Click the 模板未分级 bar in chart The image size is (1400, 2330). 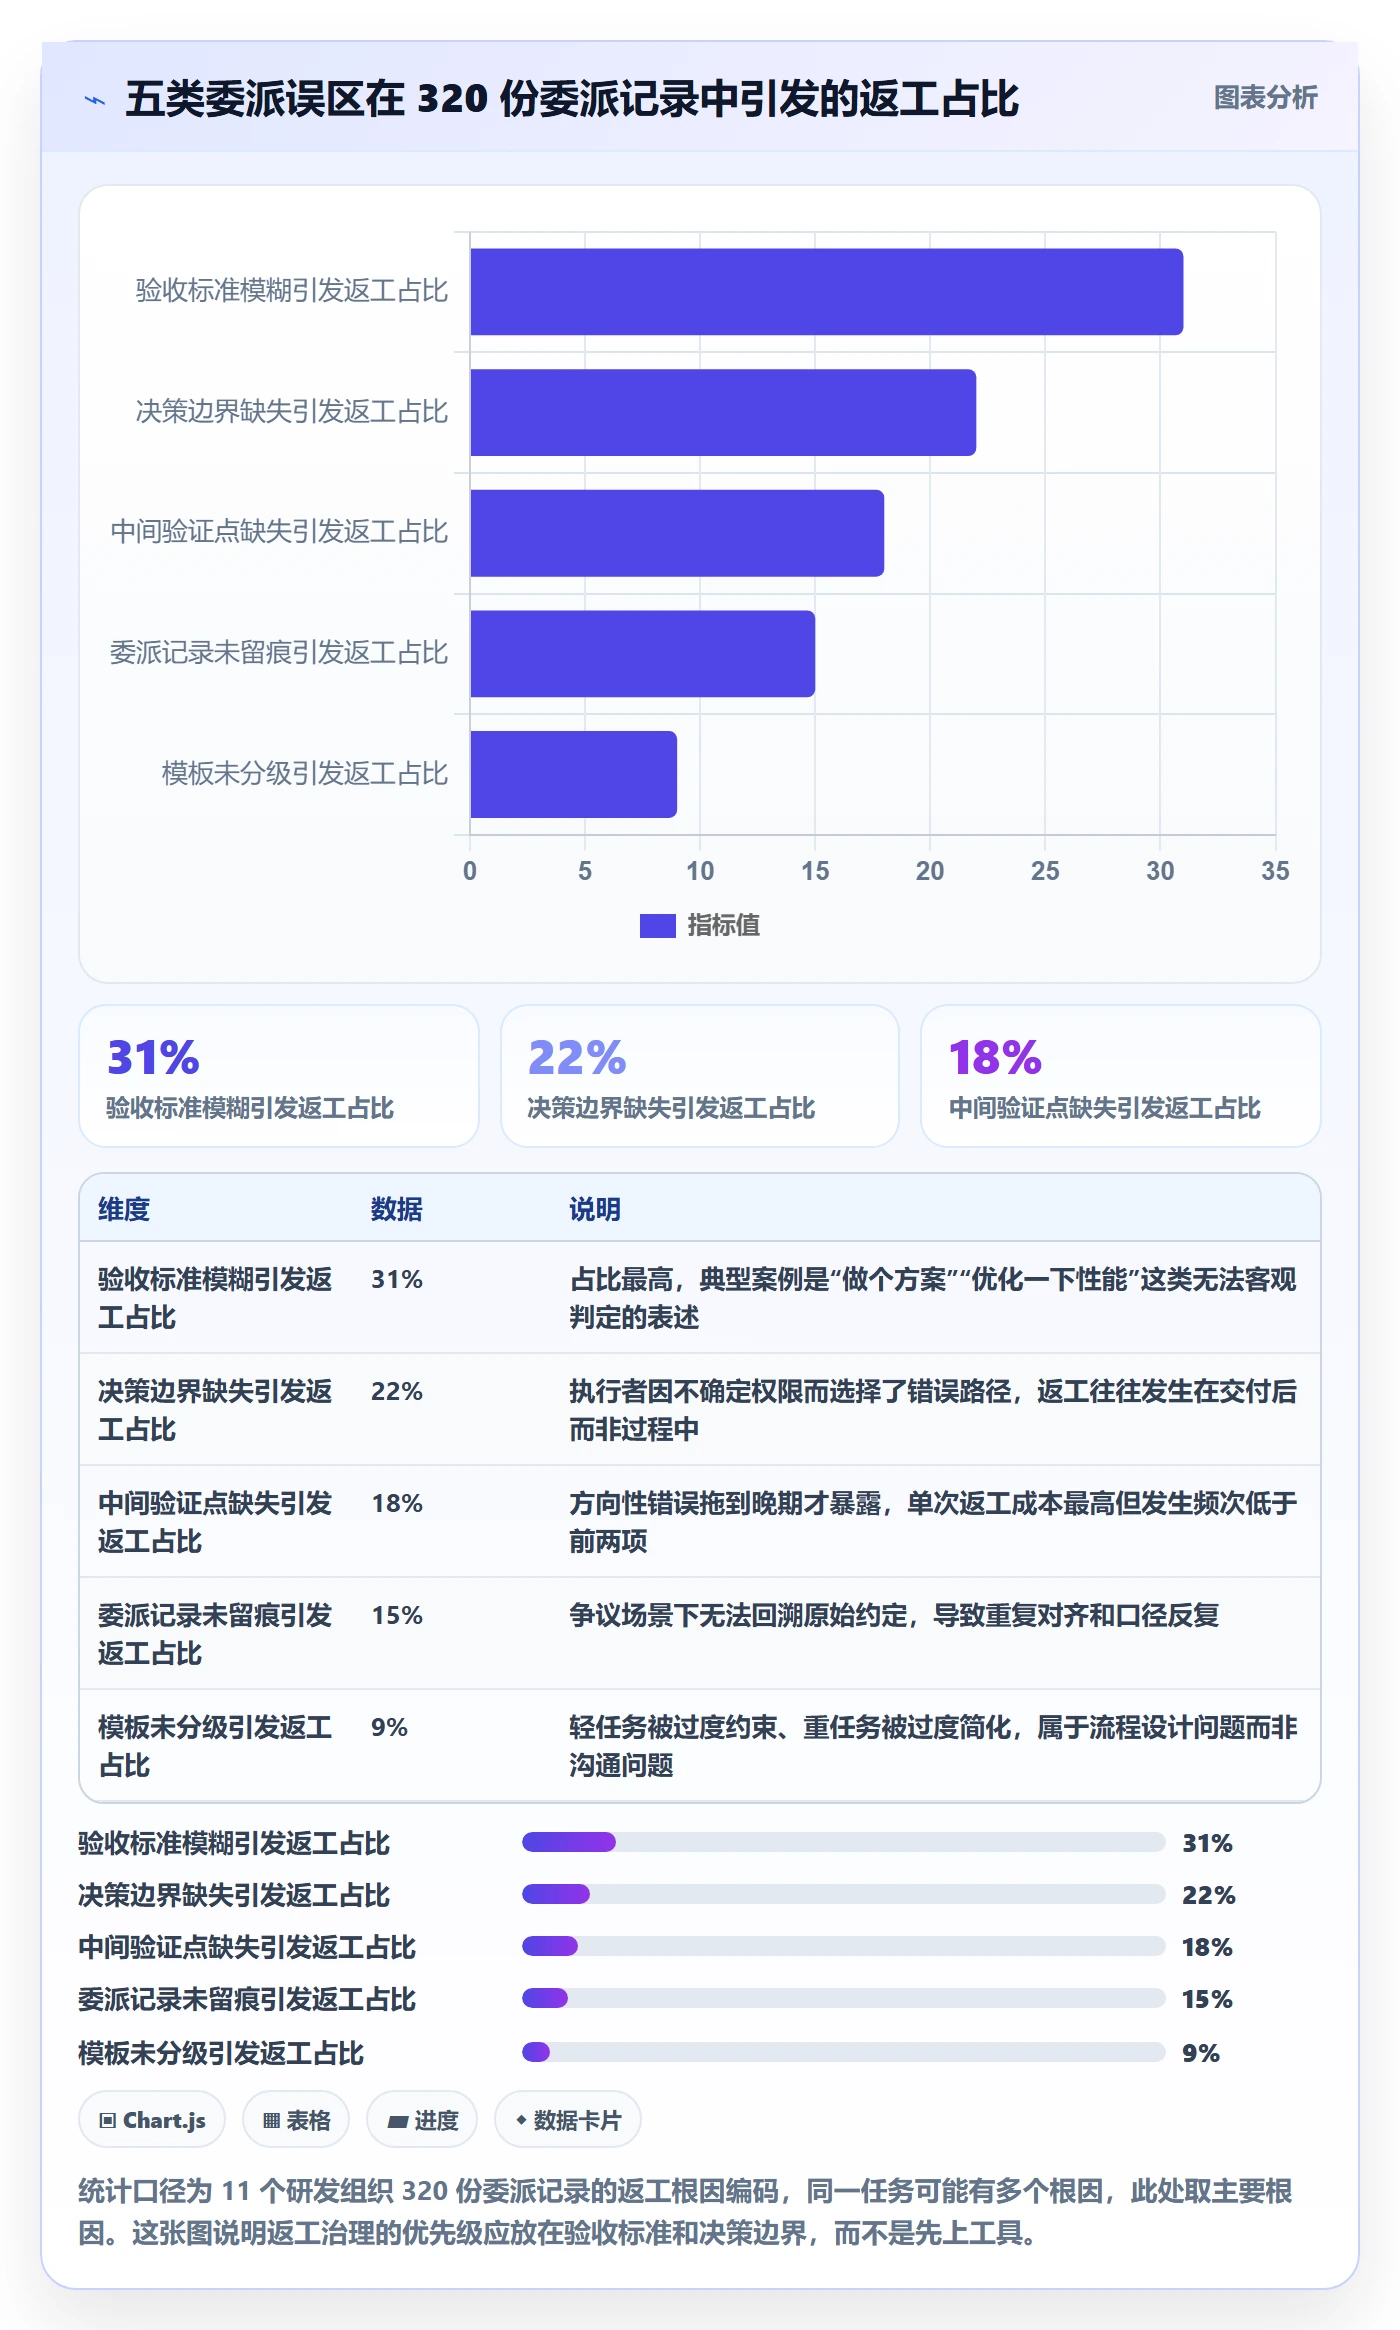[x=573, y=774]
